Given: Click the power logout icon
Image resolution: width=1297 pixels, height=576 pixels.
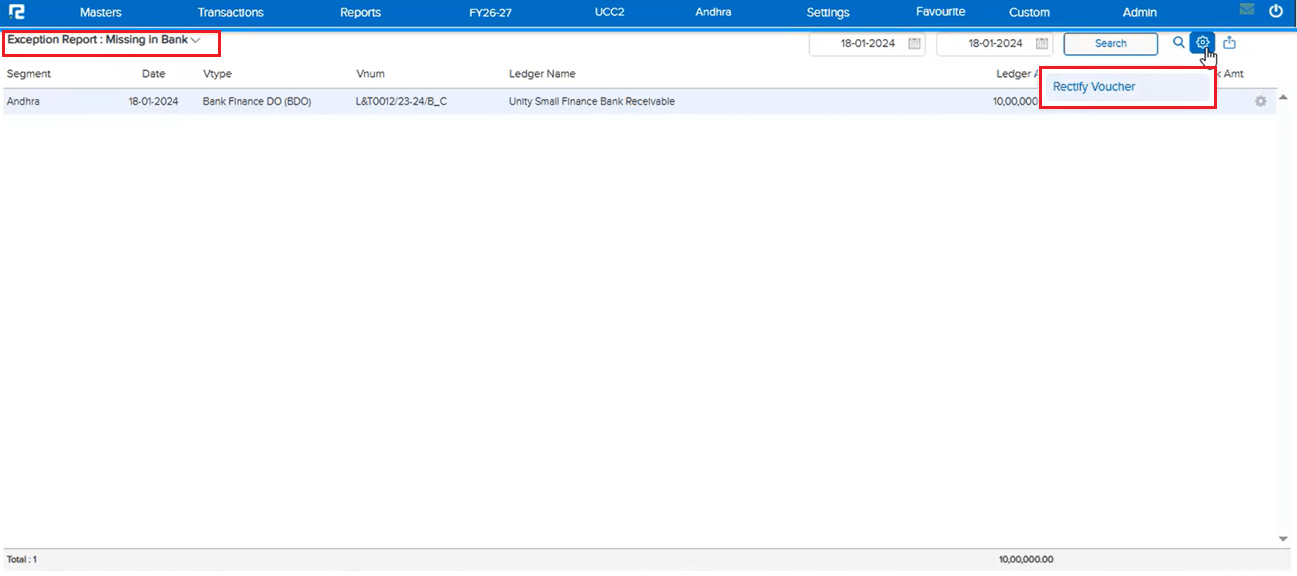Looking at the screenshot, I should click(x=1275, y=12).
